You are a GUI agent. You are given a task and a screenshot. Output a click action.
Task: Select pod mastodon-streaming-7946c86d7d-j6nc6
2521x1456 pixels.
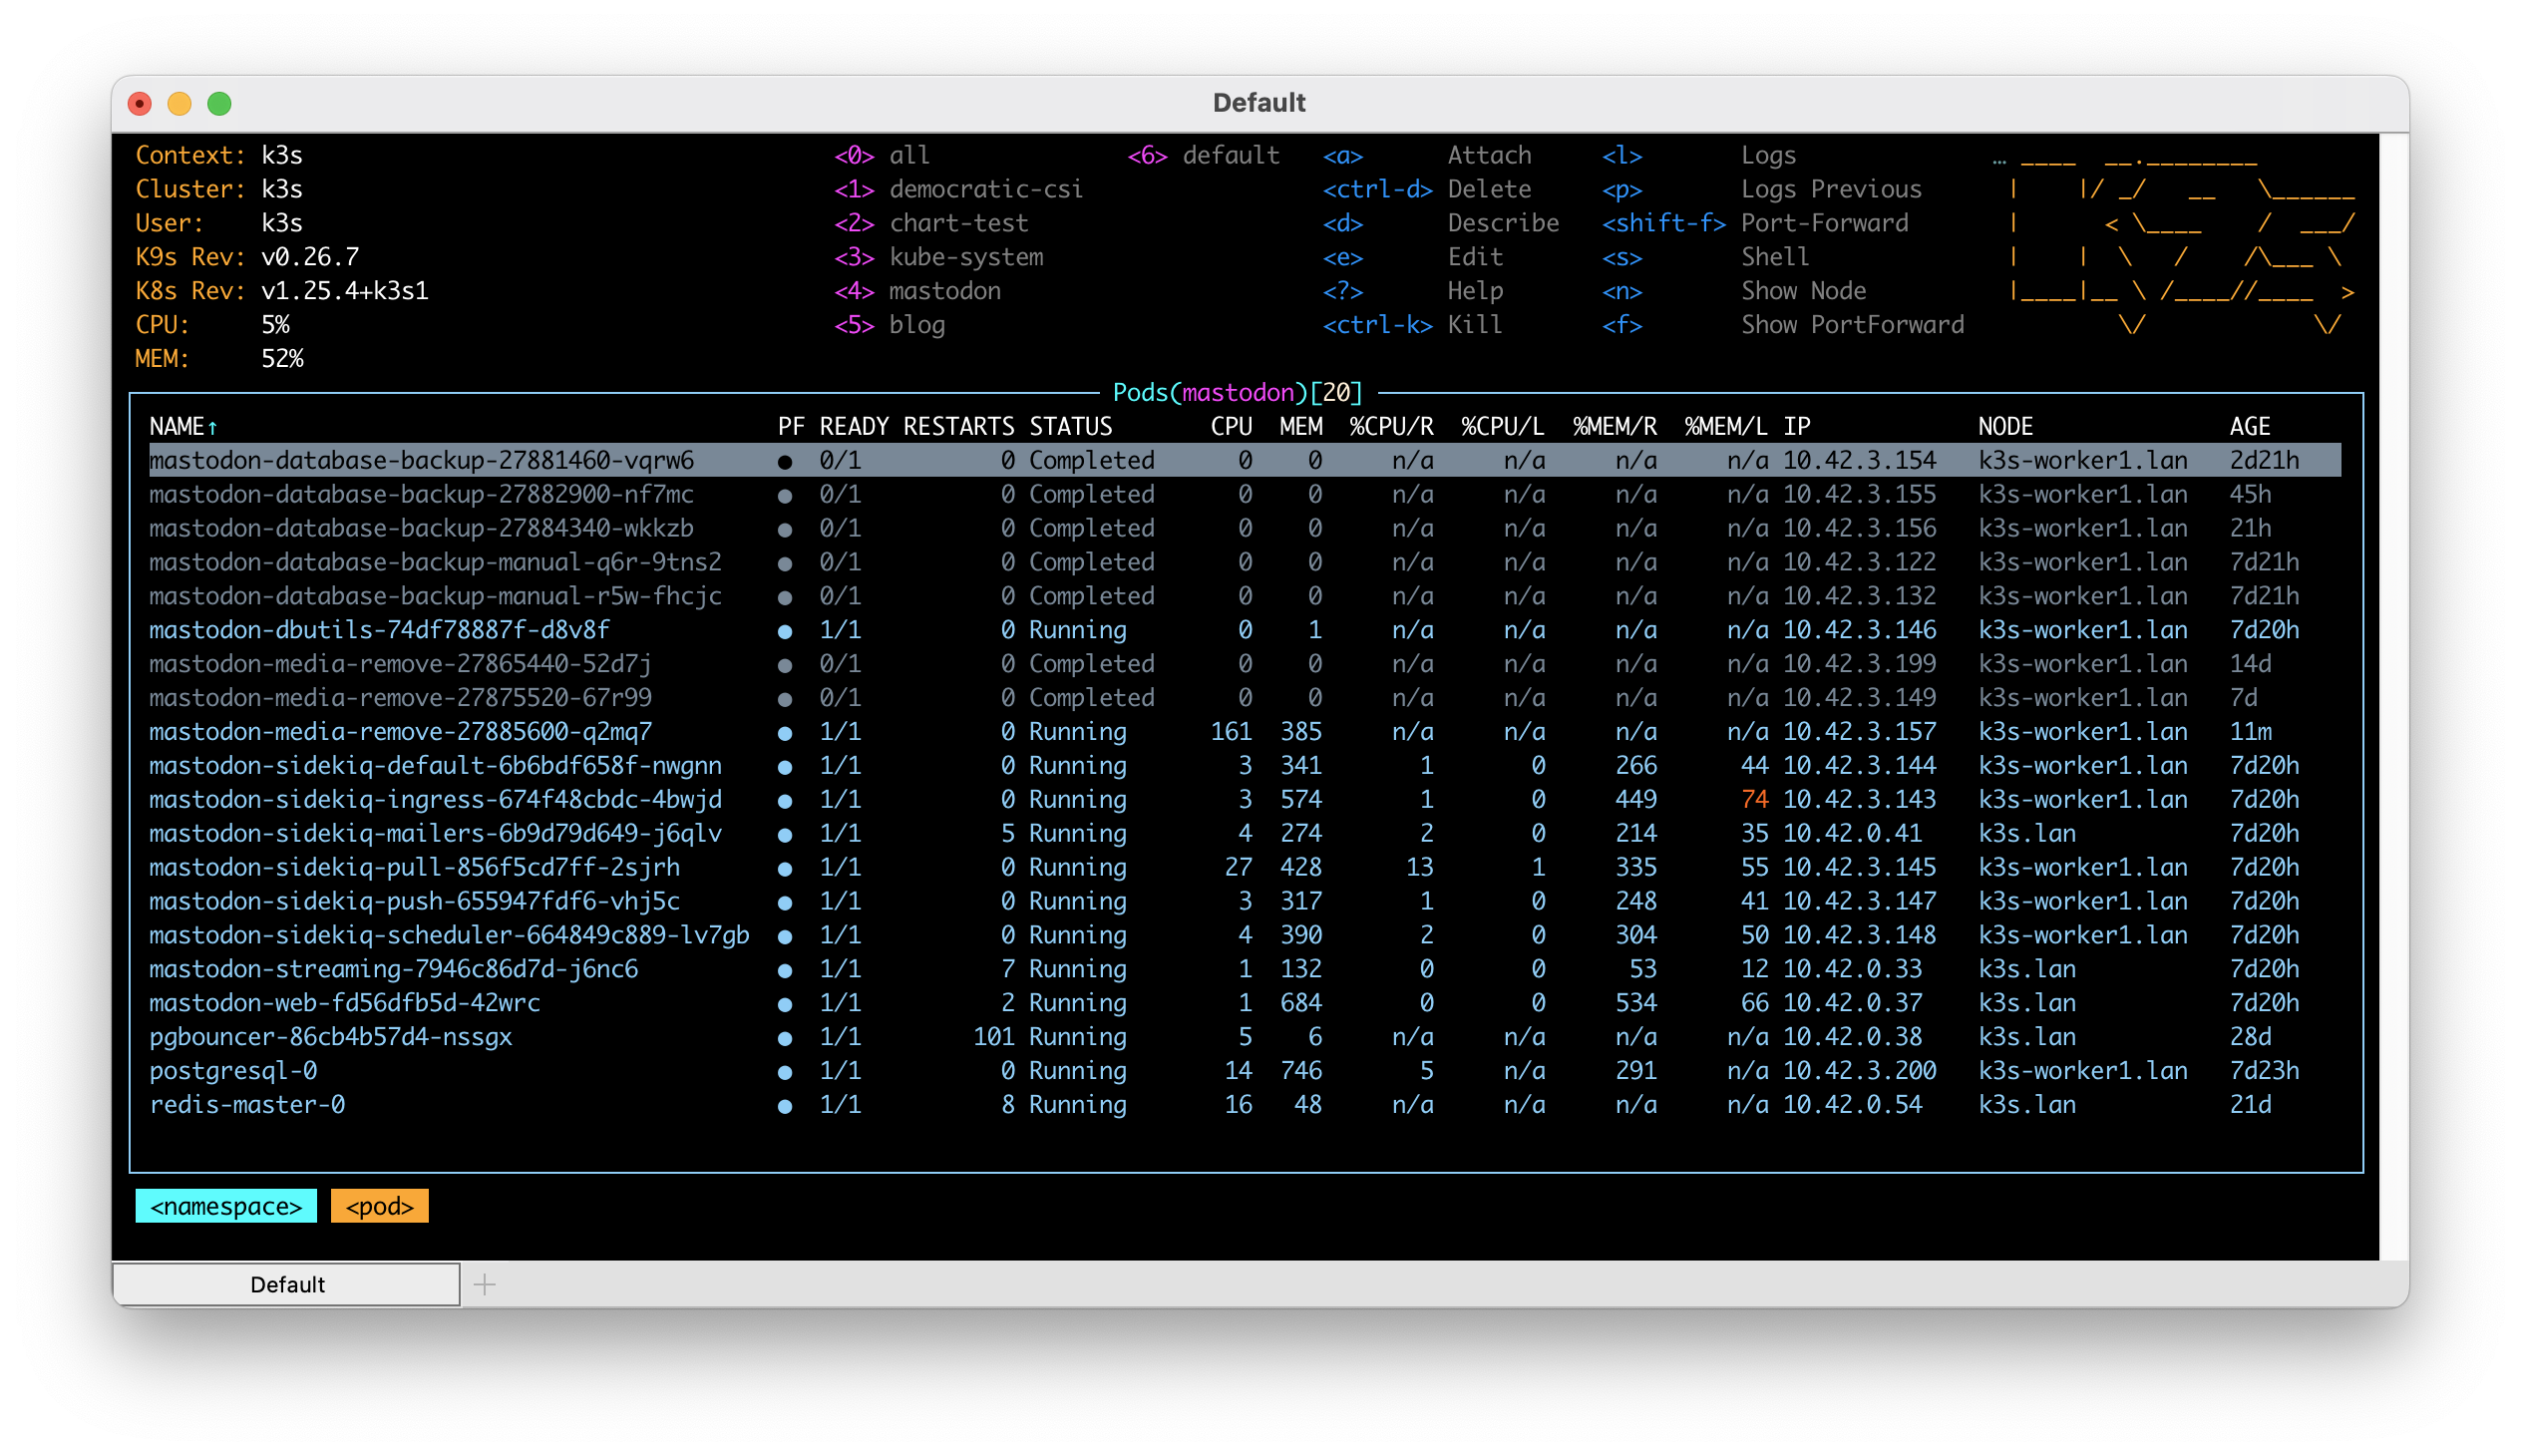(x=1244, y=970)
